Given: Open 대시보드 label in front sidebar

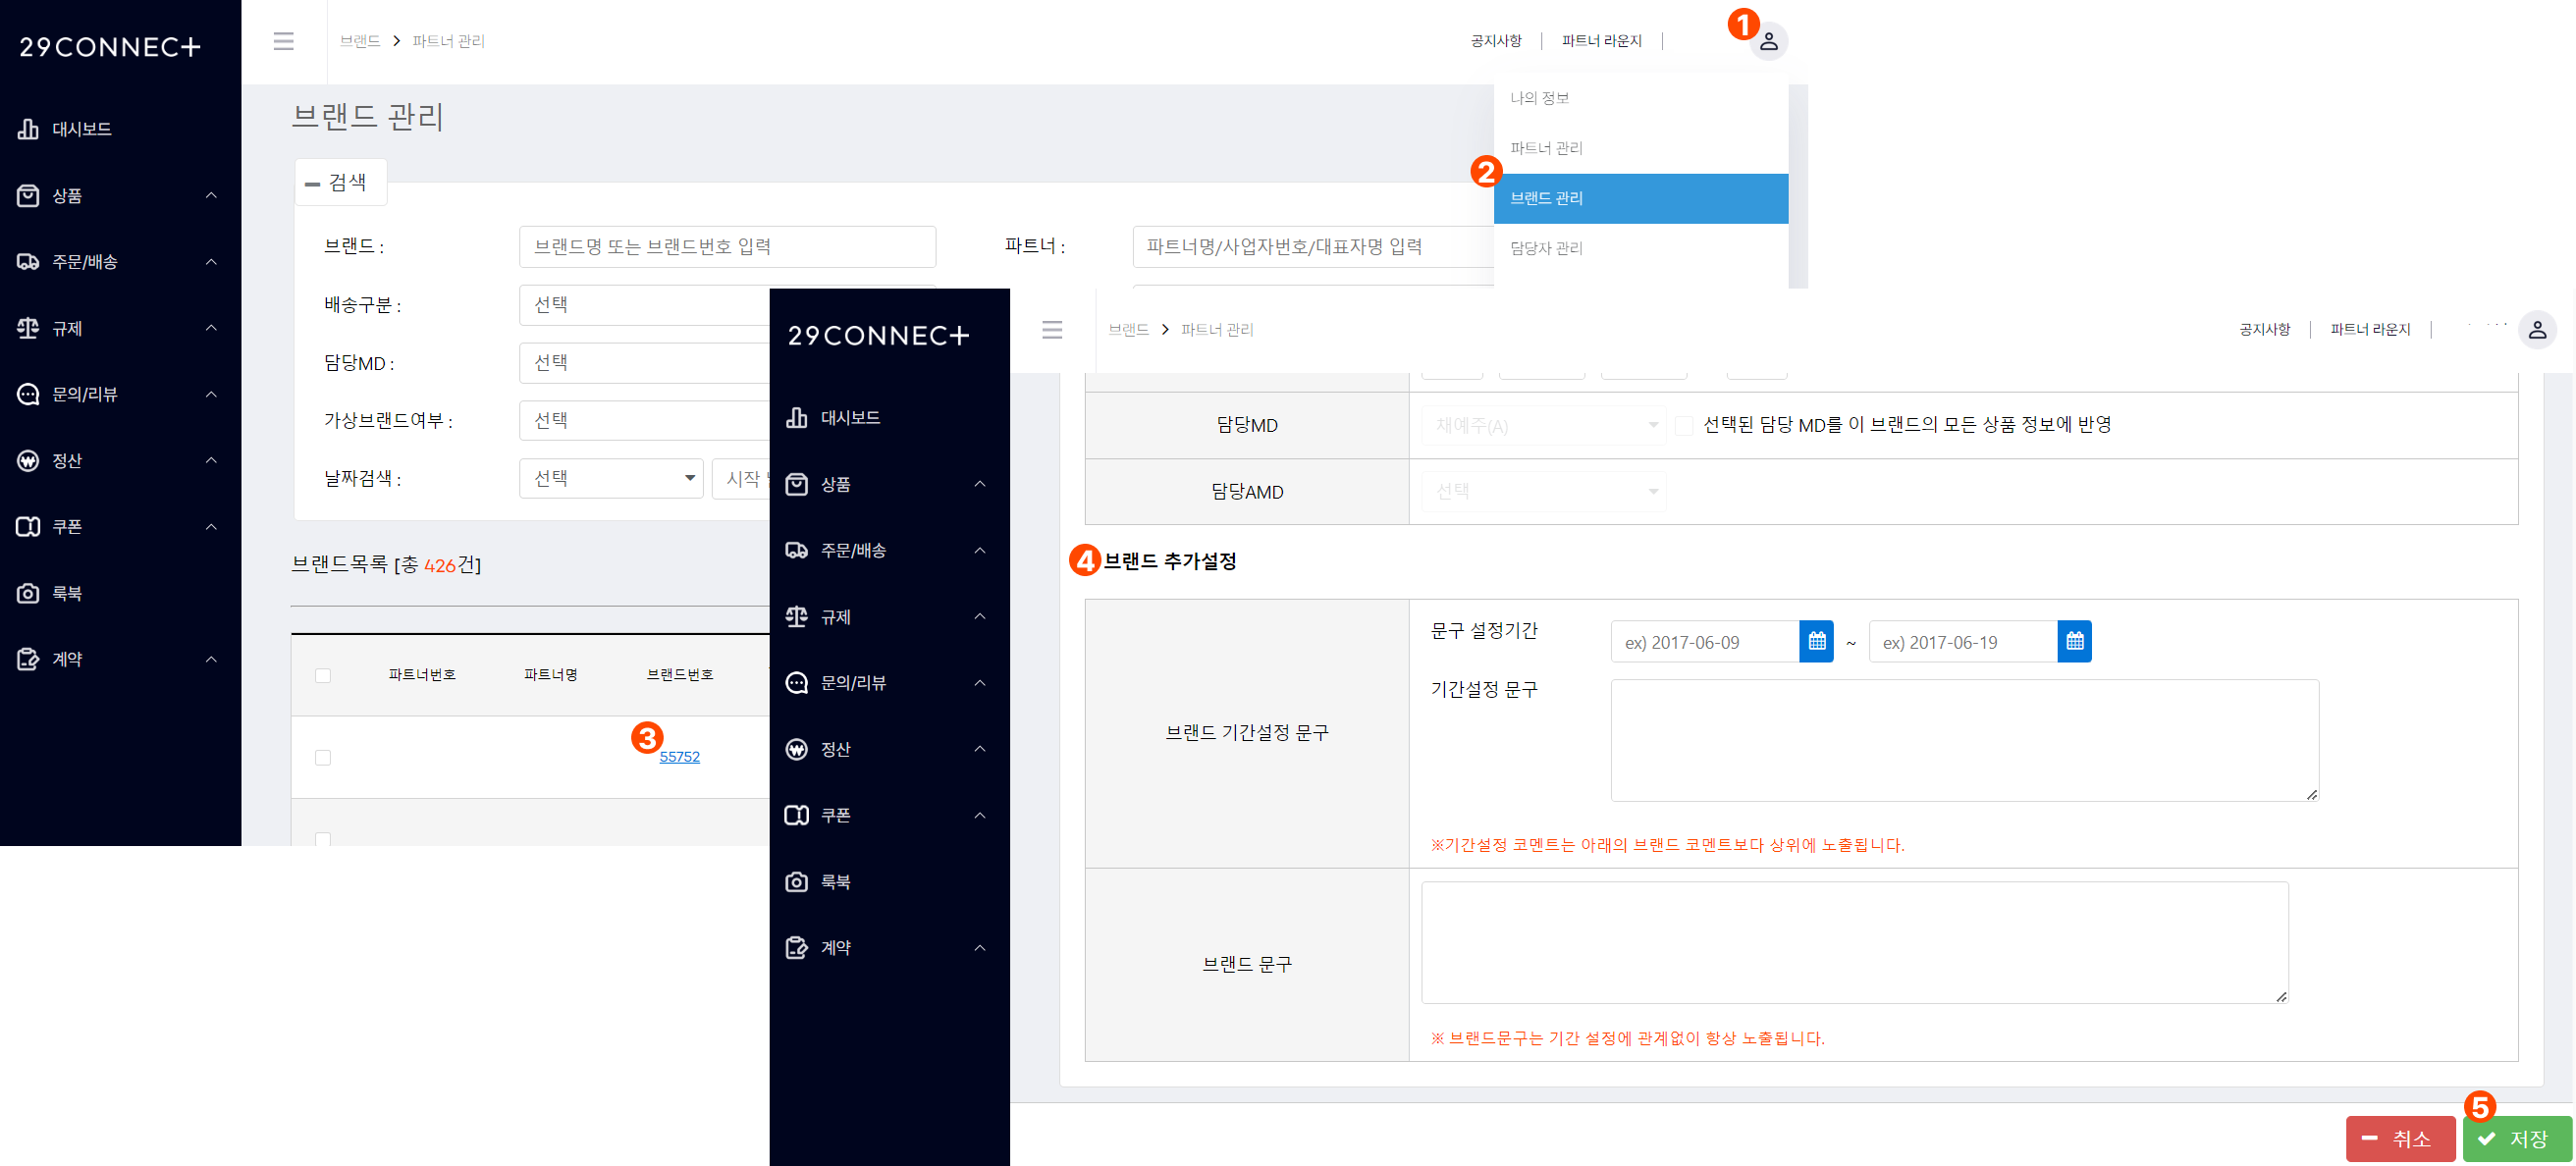Looking at the screenshot, I should [x=850, y=418].
